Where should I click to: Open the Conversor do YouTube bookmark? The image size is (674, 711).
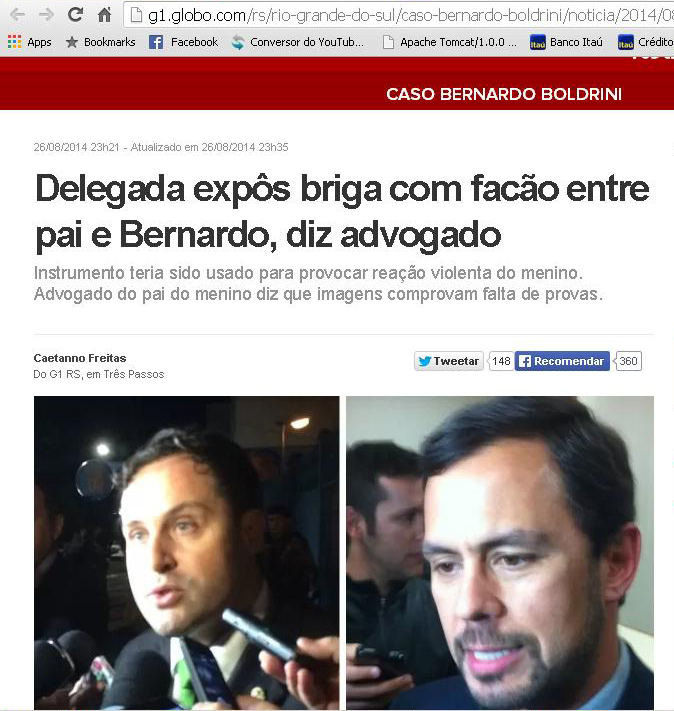[x=298, y=42]
